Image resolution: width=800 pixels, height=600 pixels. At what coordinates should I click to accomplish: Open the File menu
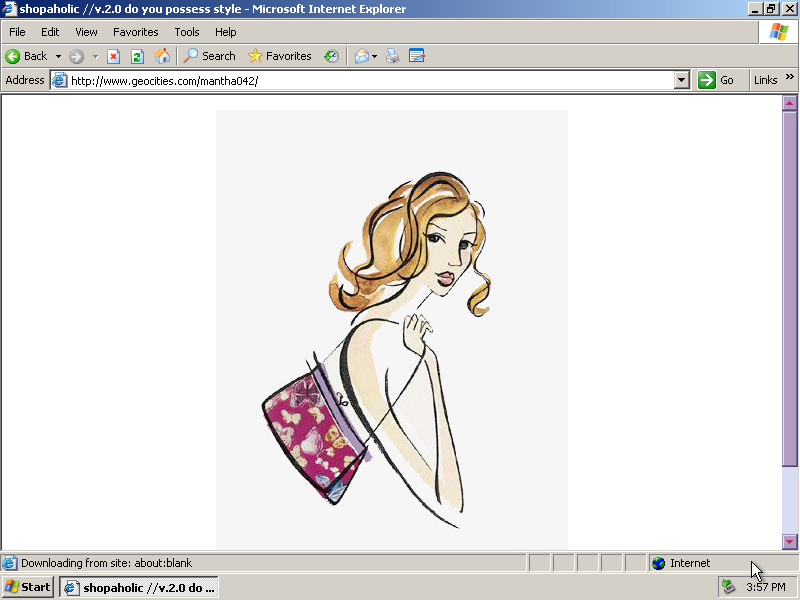click(x=17, y=32)
